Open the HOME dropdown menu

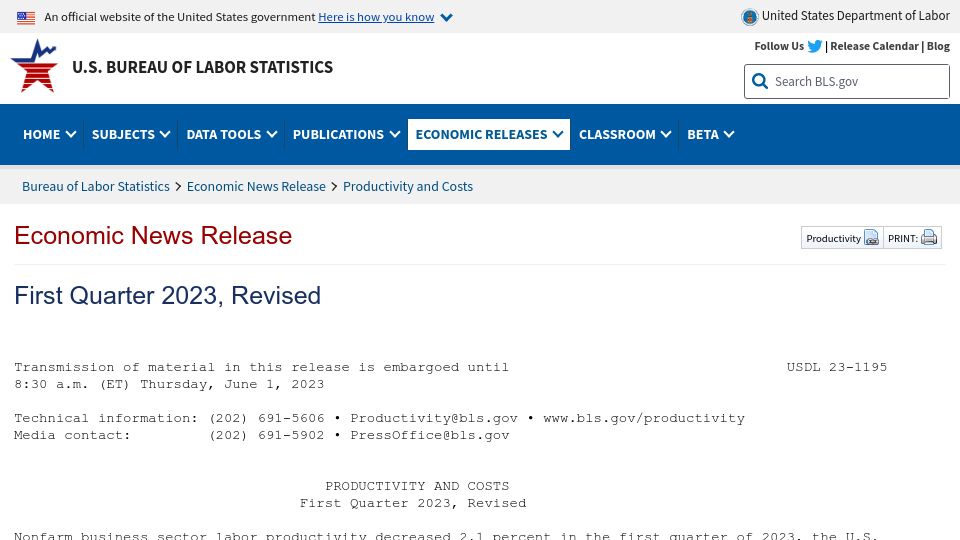coord(50,135)
